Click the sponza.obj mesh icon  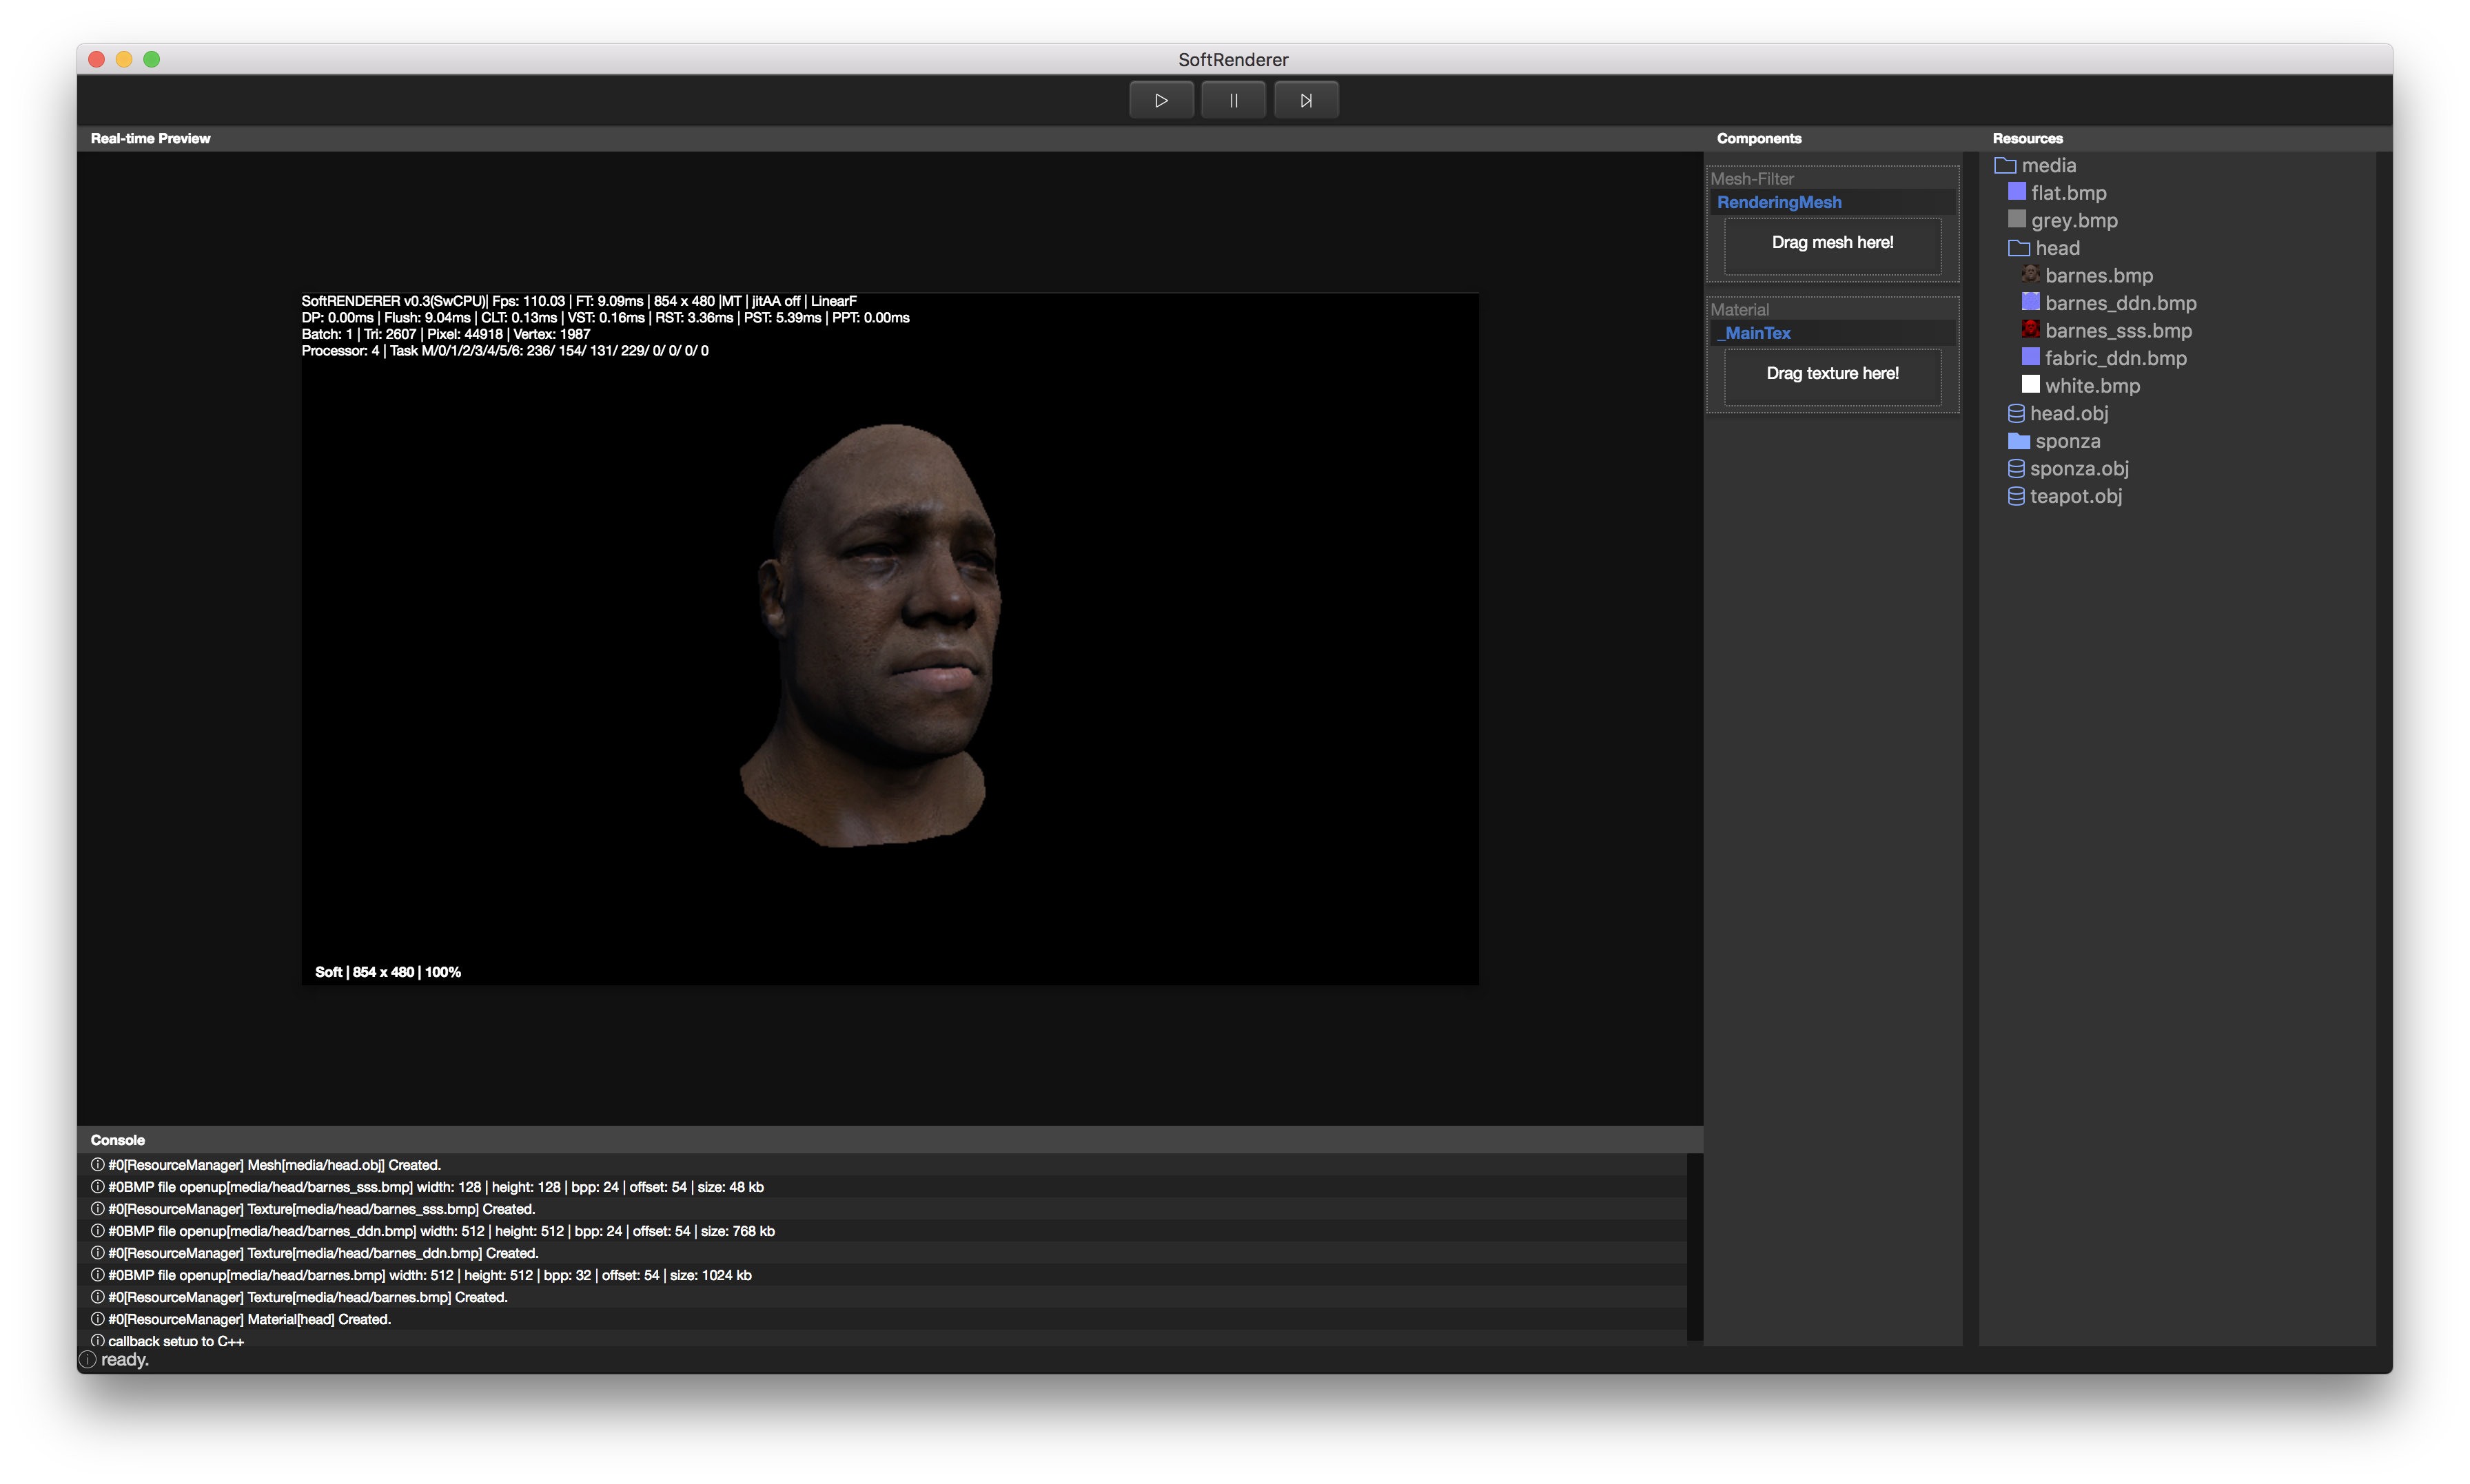click(2016, 468)
